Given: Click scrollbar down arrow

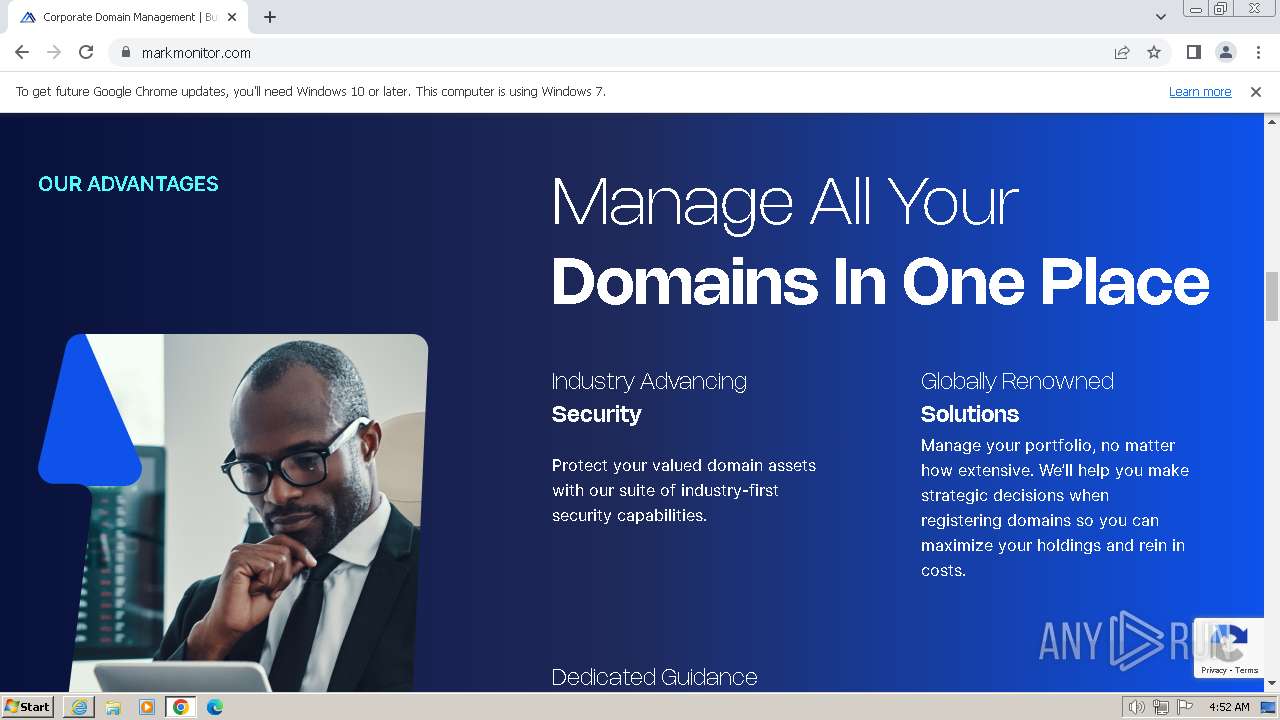Looking at the screenshot, I should tap(1272, 685).
